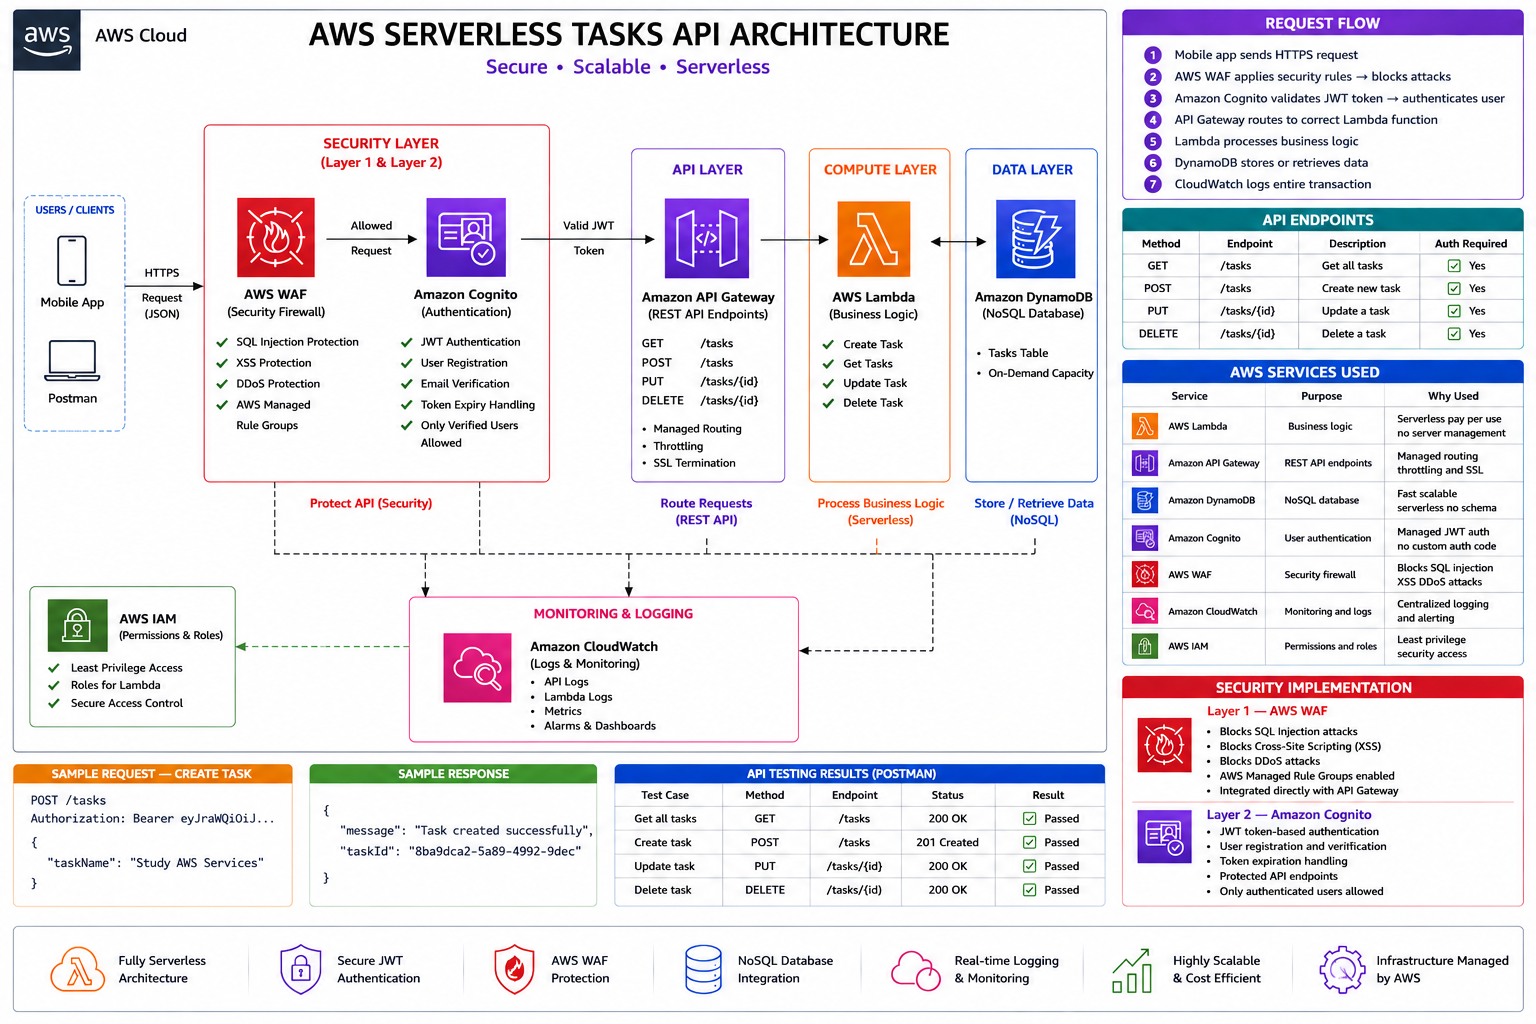Select the Postman laptop icon
This screenshot has height=1024, width=1536.
pyautogui.click(x=72, y=361)
